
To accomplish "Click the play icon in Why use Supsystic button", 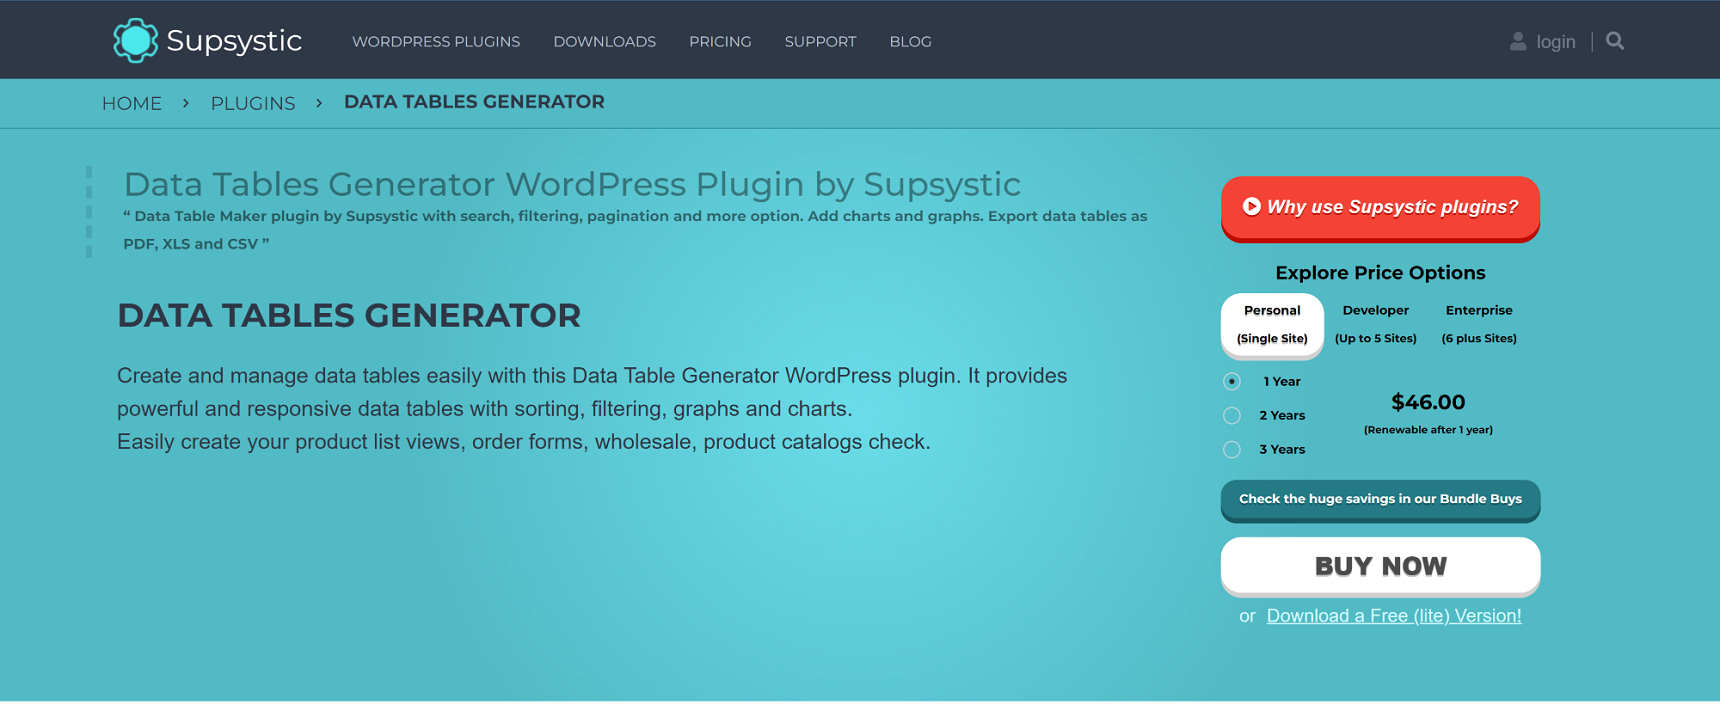I will click(x=1251, y=206).
